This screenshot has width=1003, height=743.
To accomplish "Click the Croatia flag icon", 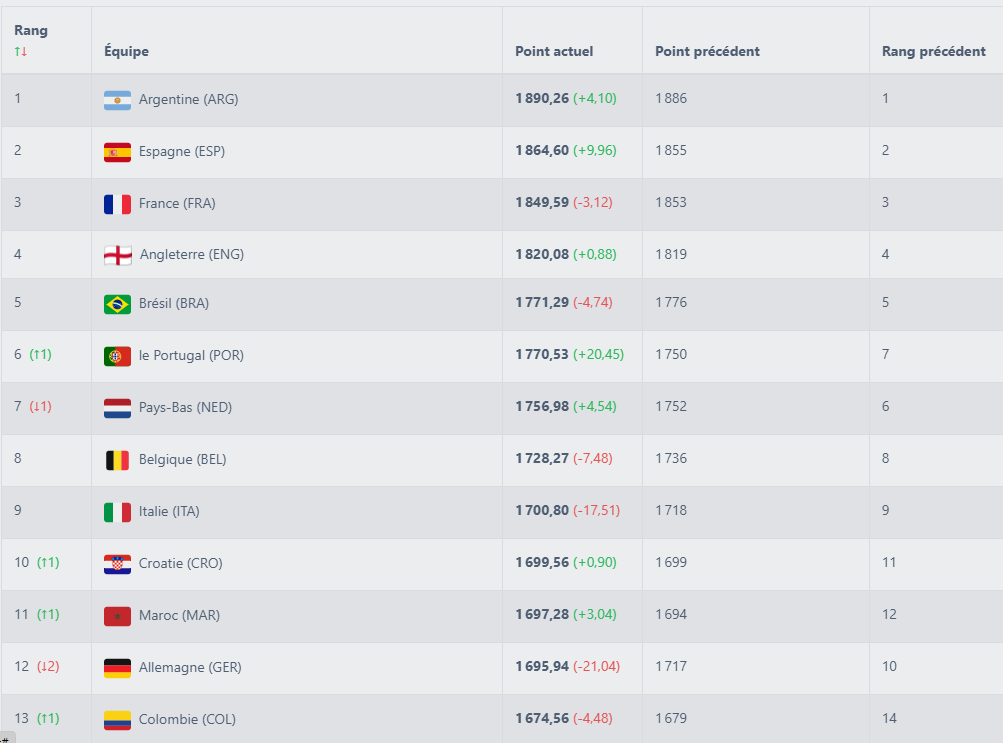I will pyautogui.click(x=118, y=564).
